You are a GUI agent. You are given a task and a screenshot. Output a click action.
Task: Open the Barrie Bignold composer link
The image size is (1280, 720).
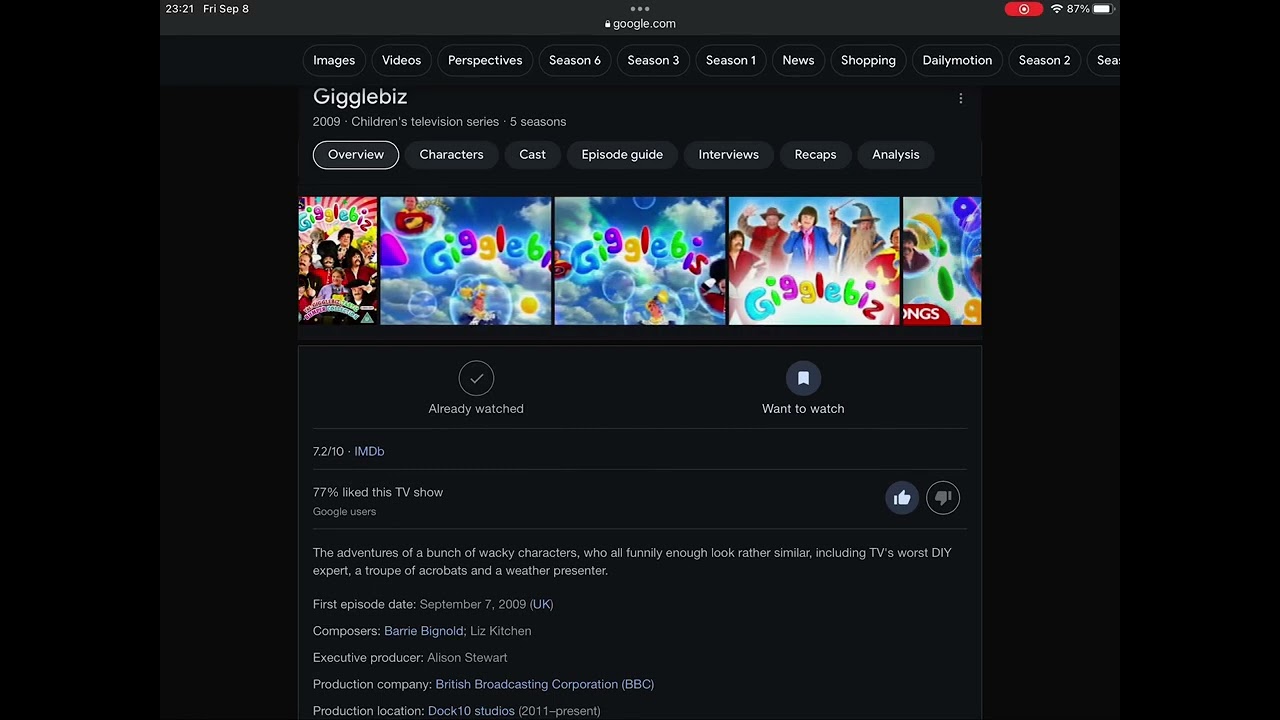click(423, 631)
